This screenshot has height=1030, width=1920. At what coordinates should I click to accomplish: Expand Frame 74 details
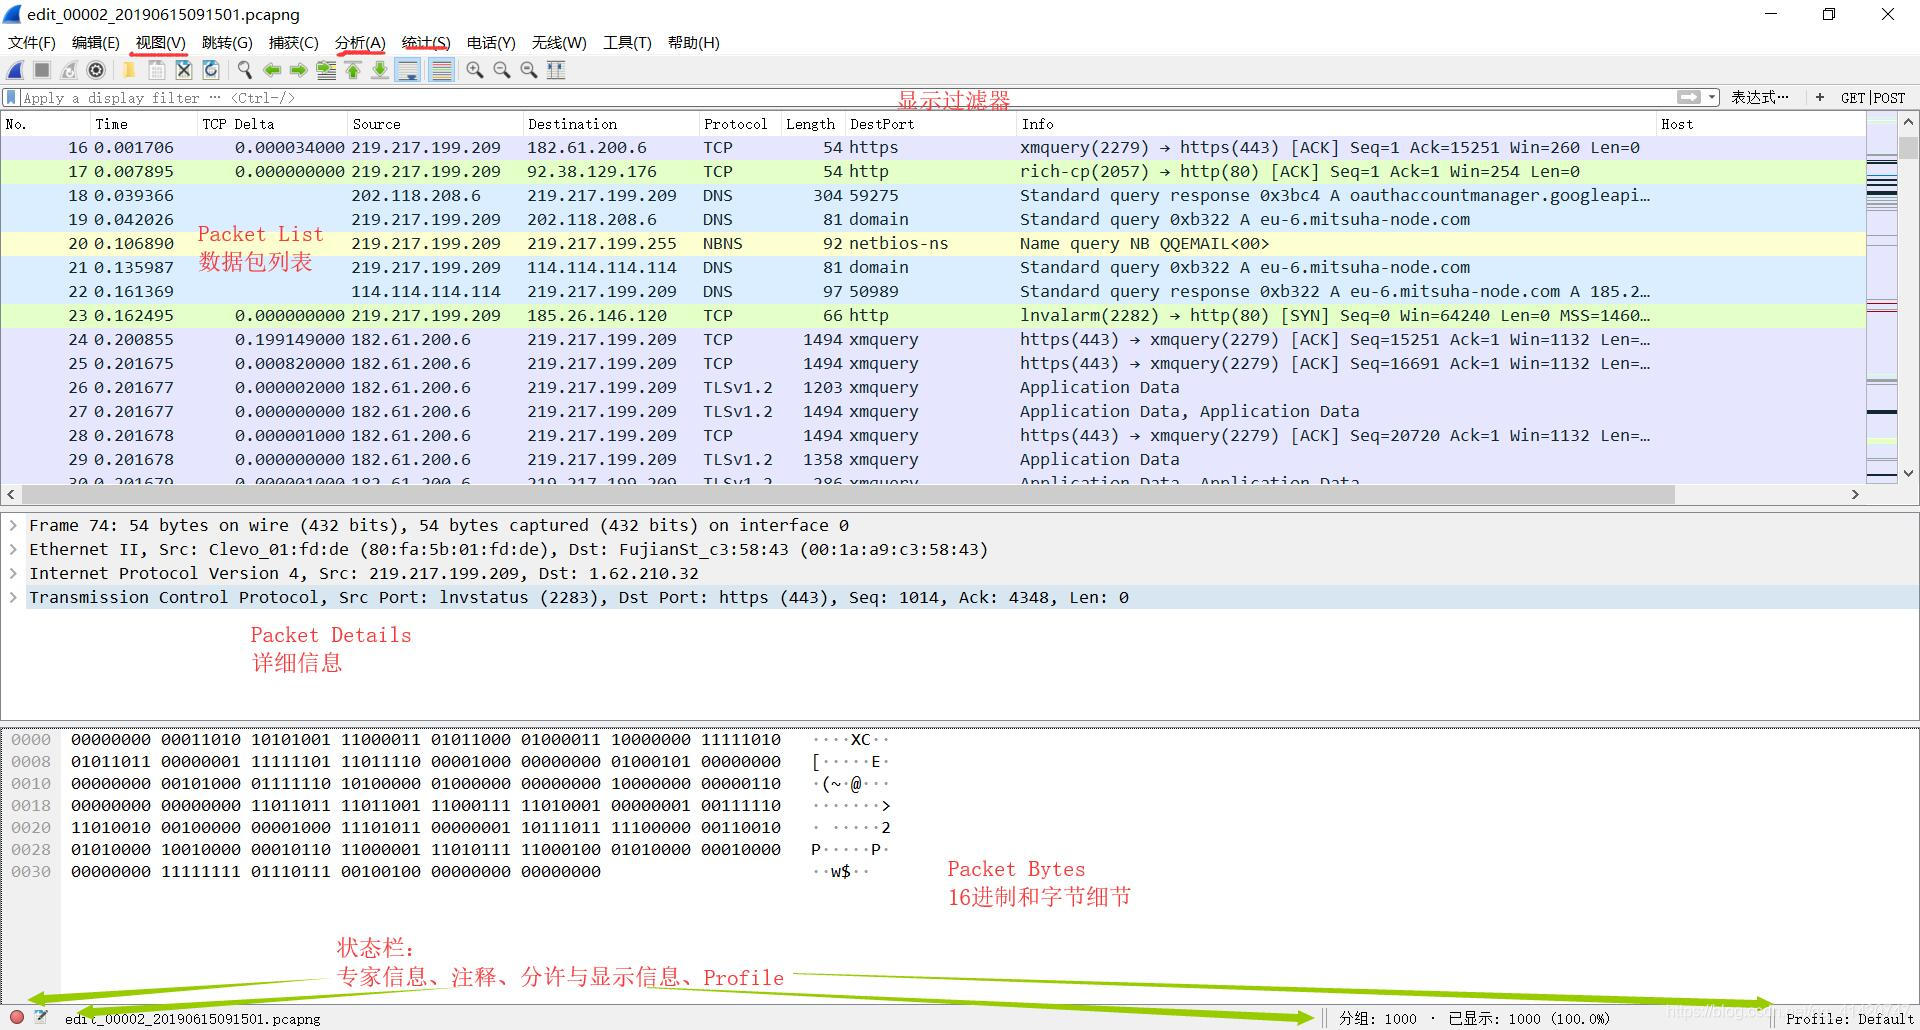point(13,525)
